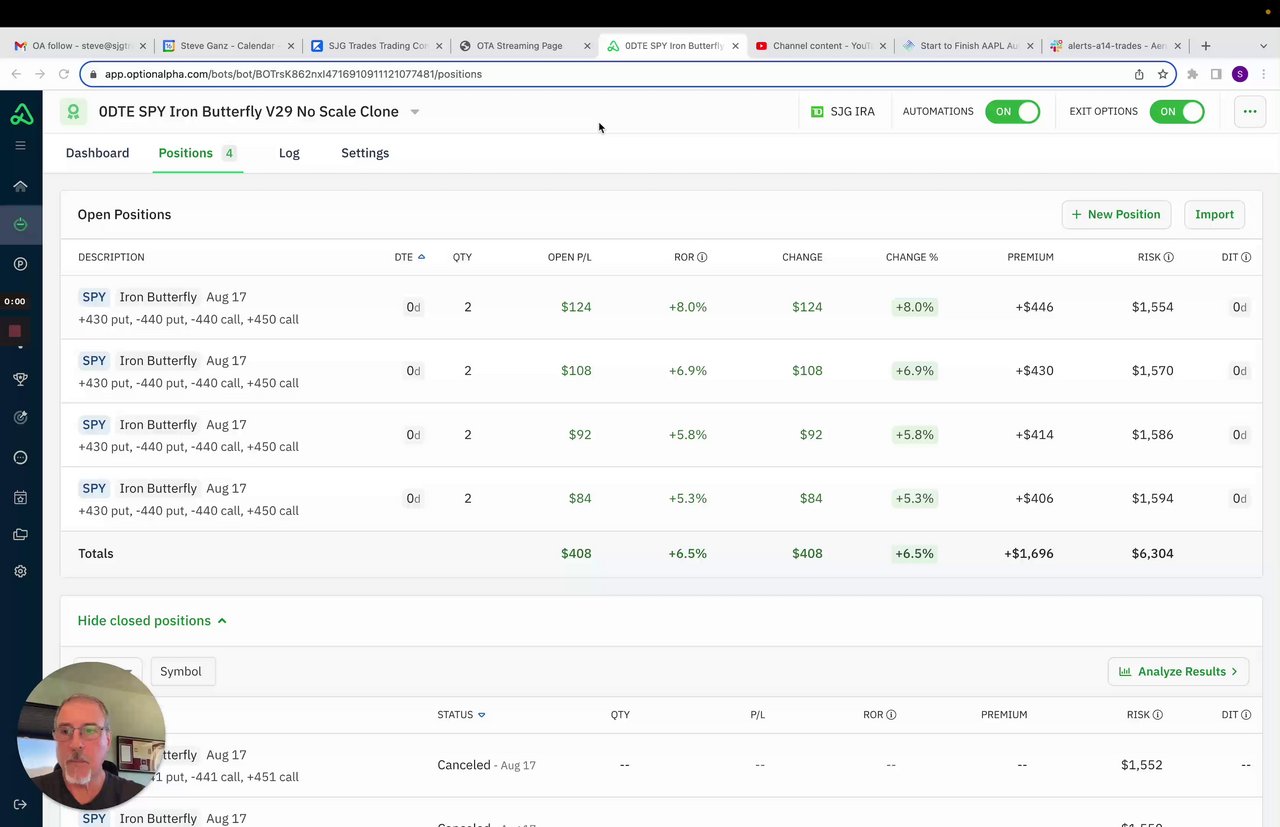The height and width of the screenshot is (827, 1280).
Task: Click the DIT info icon in the Open Positions header
Action: pos(1246,257)
